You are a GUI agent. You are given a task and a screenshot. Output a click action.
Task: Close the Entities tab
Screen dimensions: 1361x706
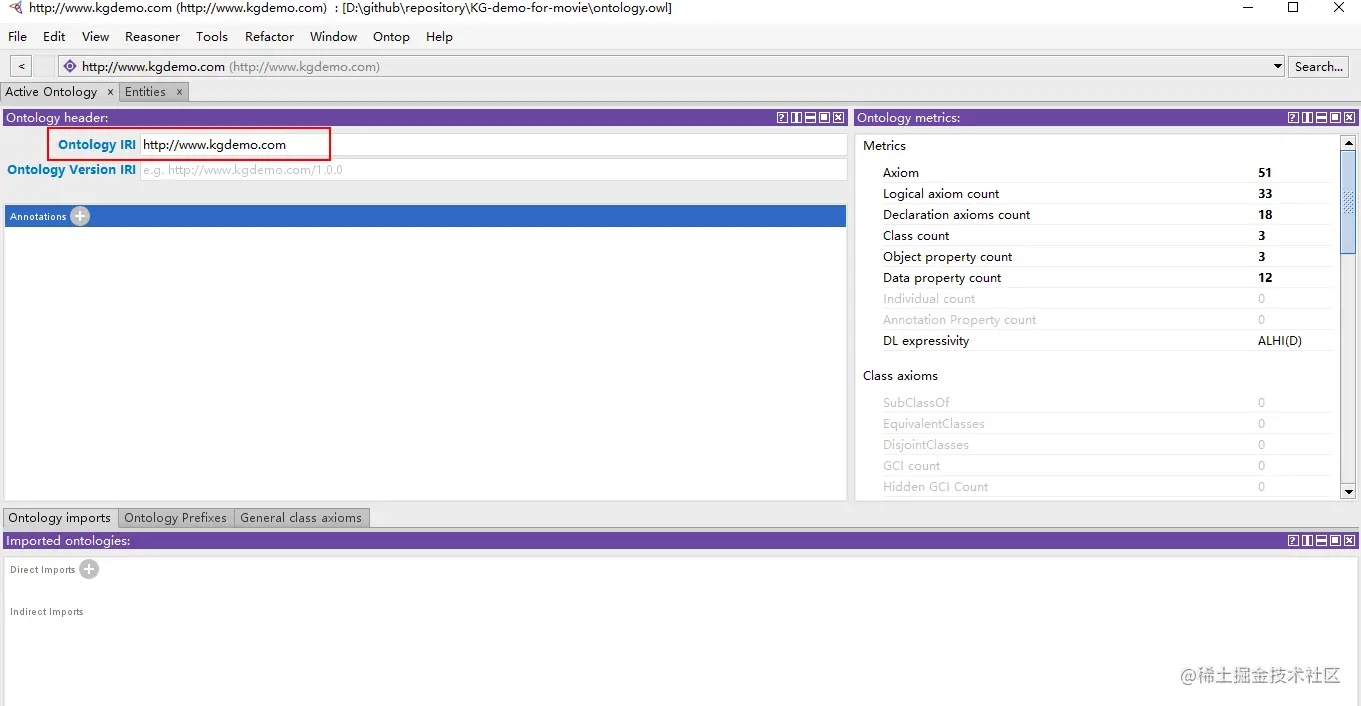179,92
